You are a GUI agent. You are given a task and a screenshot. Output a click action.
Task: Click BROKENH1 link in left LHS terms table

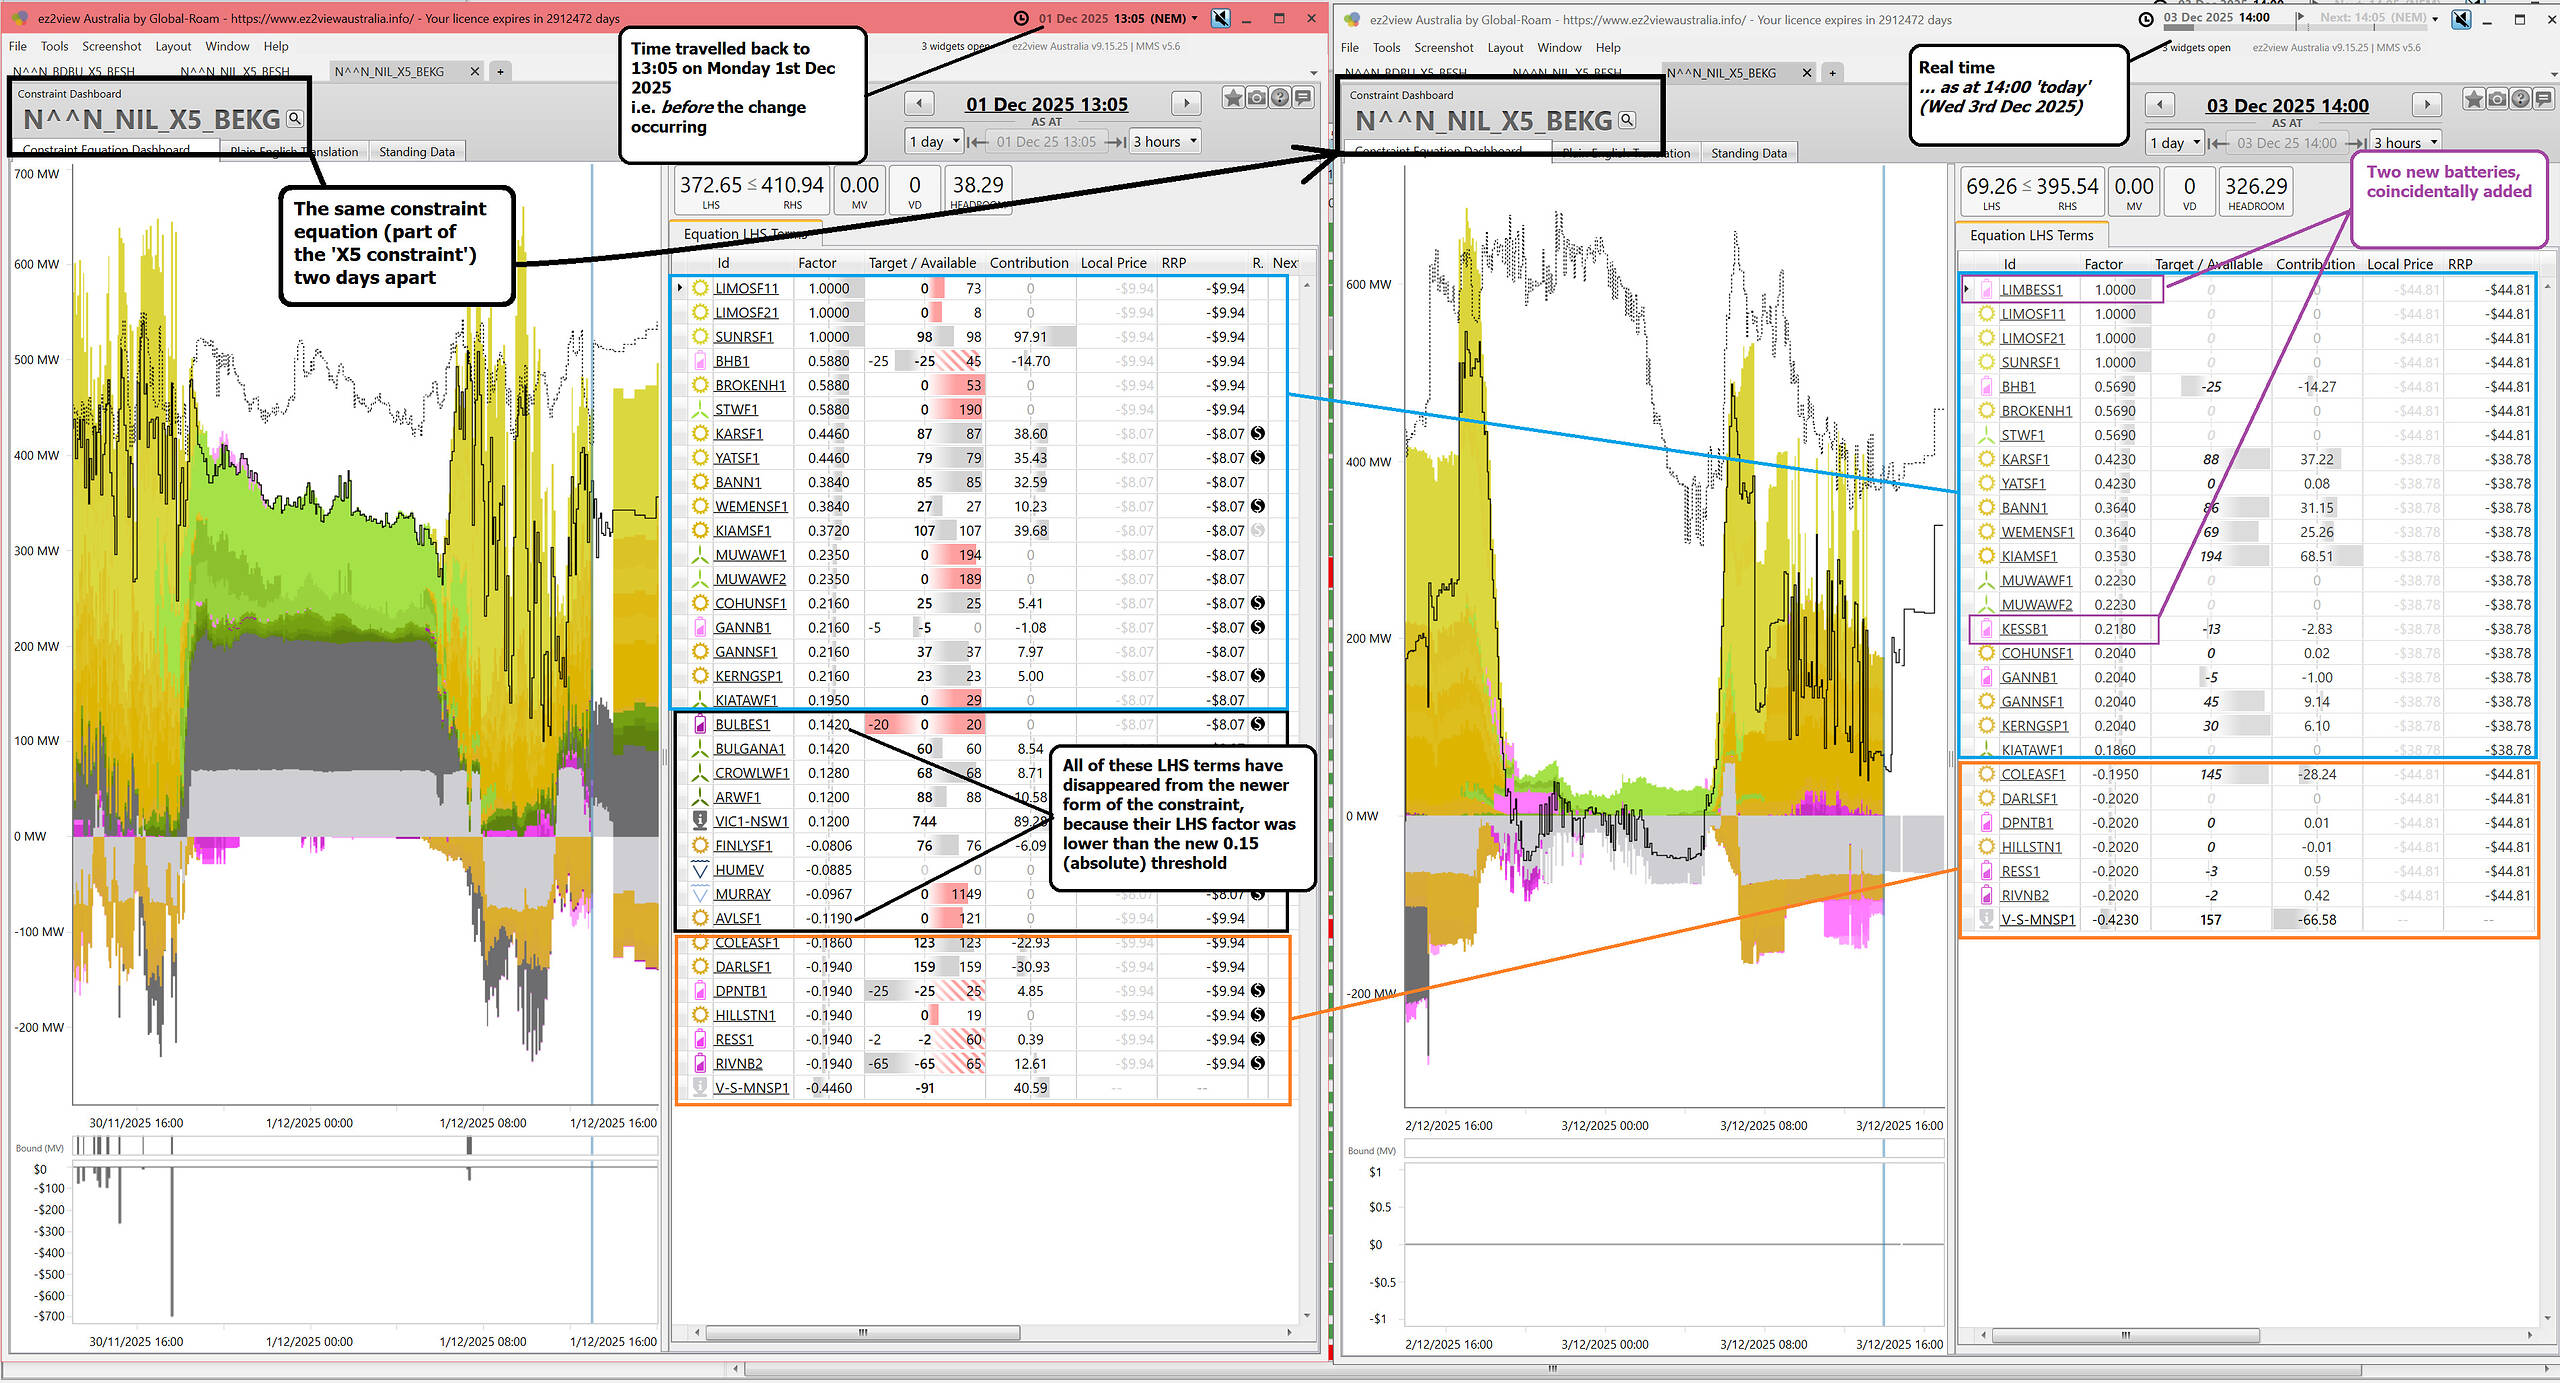pyautogui.click(x=749, y=385)
